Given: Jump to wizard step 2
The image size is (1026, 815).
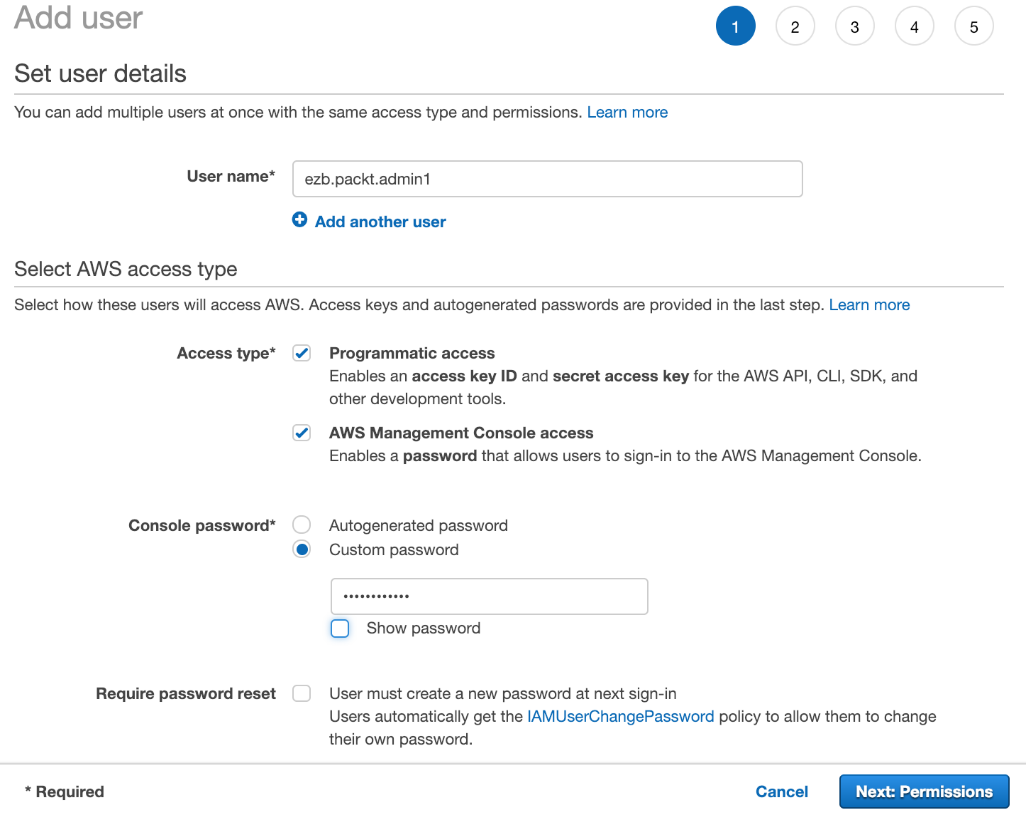Looking at the screenshot, I should point(795,26).
